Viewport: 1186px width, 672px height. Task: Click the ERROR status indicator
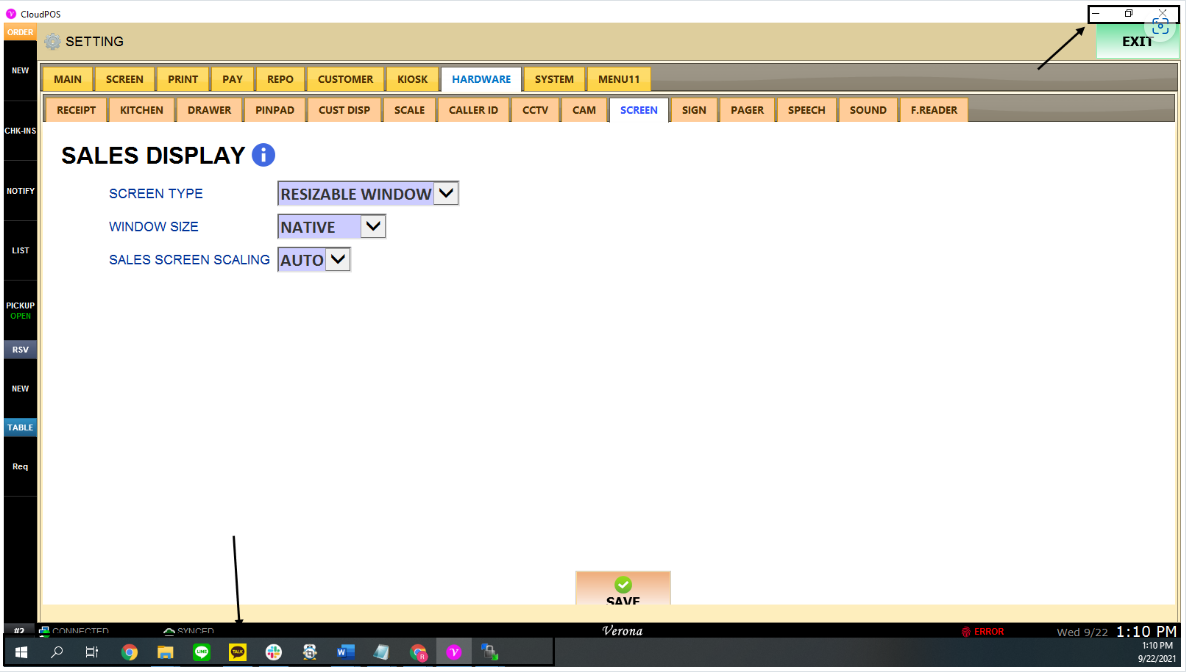983,631
